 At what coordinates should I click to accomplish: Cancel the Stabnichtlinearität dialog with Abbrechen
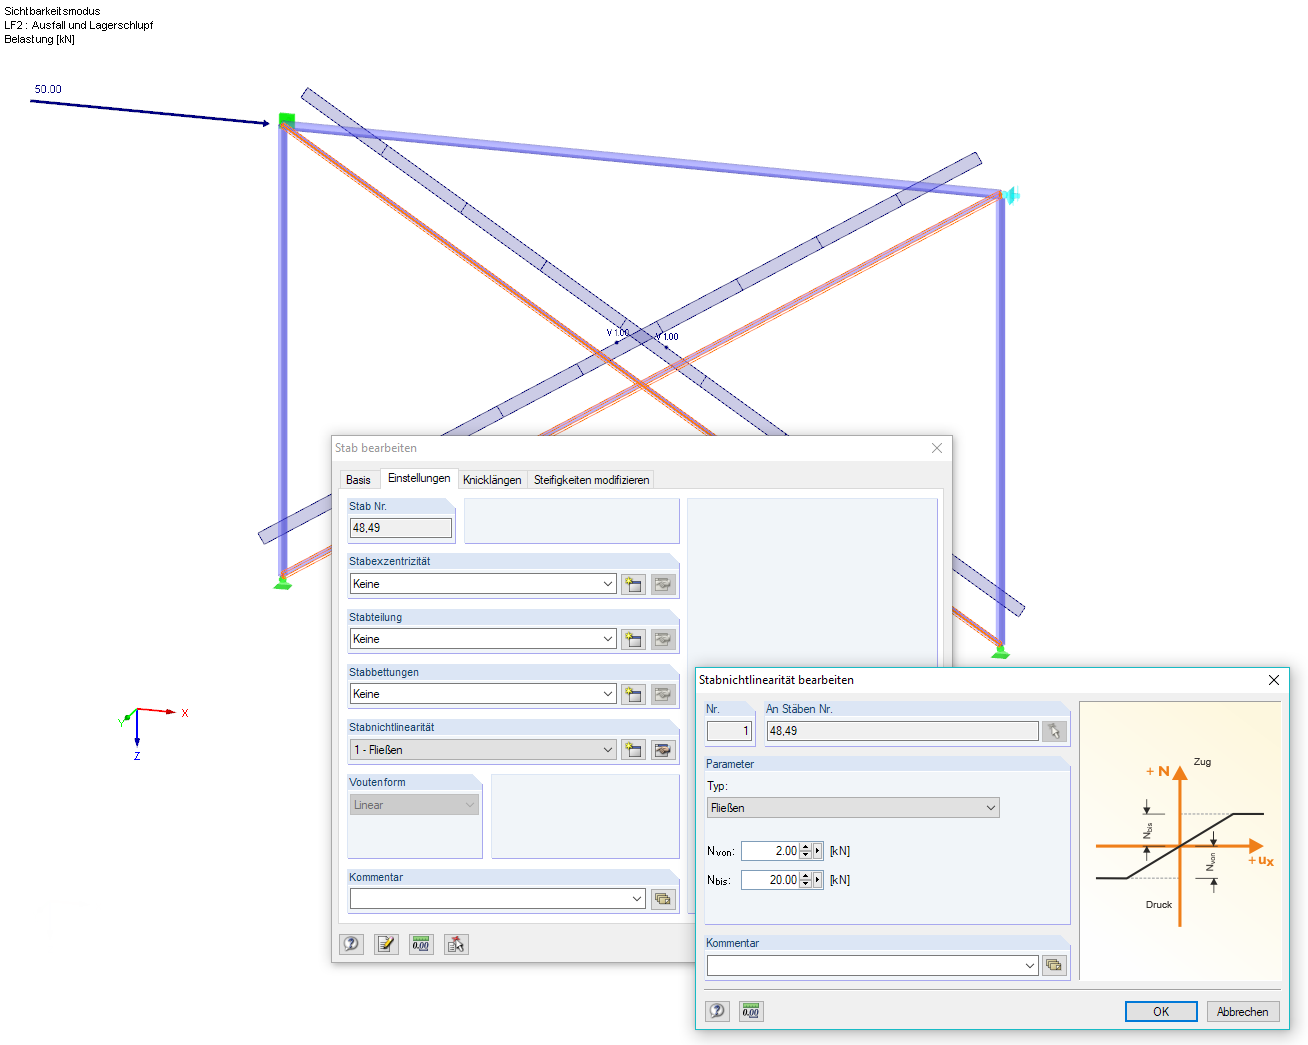coord(1242,1011)
